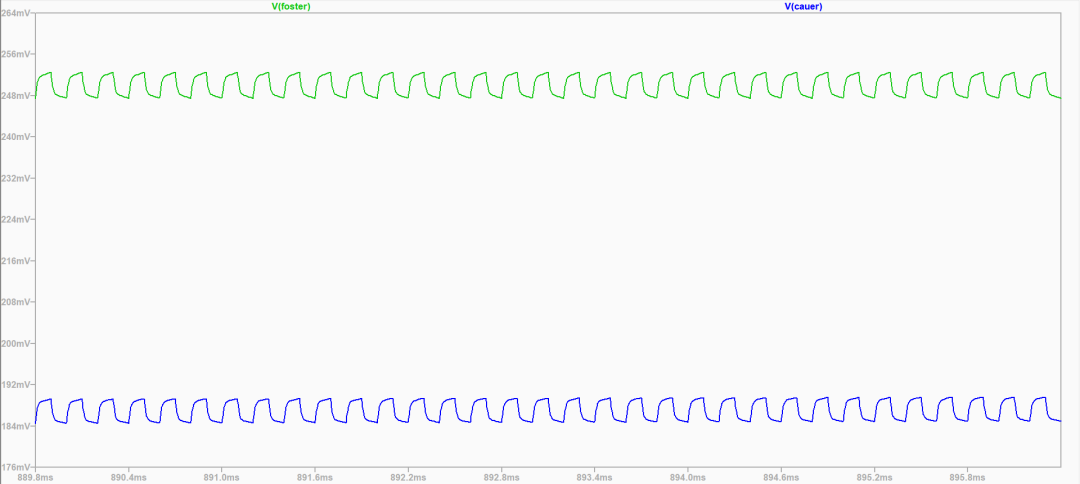1080x484 pixels.
Task: Click the 176mV axis label
Action: tap(14, 467)
